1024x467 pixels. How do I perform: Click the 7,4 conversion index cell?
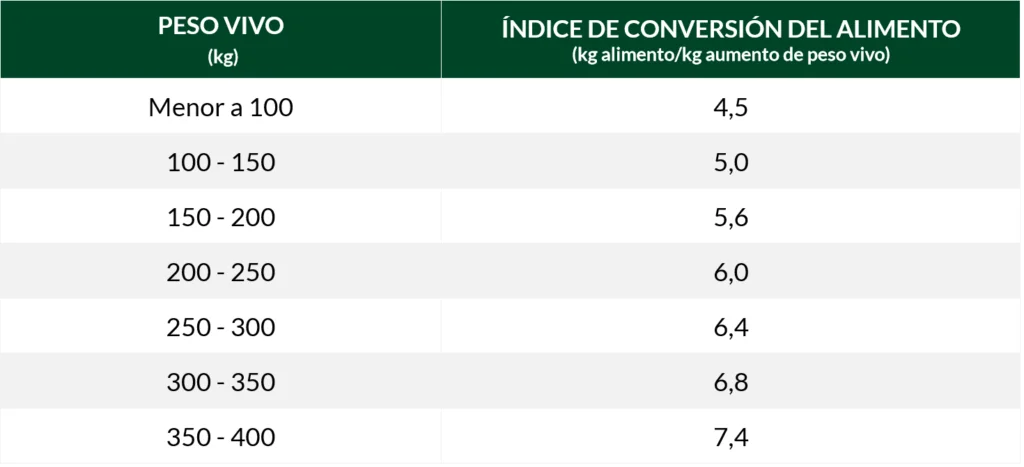(x=731, y=437)
